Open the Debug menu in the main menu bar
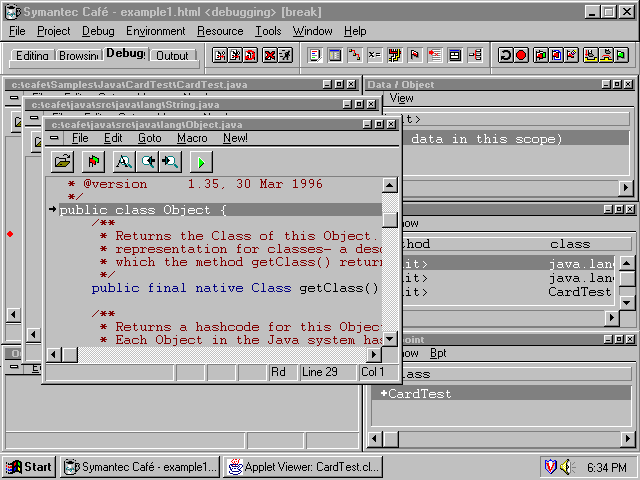The image size is (640, 480). (x=98, y=31)
